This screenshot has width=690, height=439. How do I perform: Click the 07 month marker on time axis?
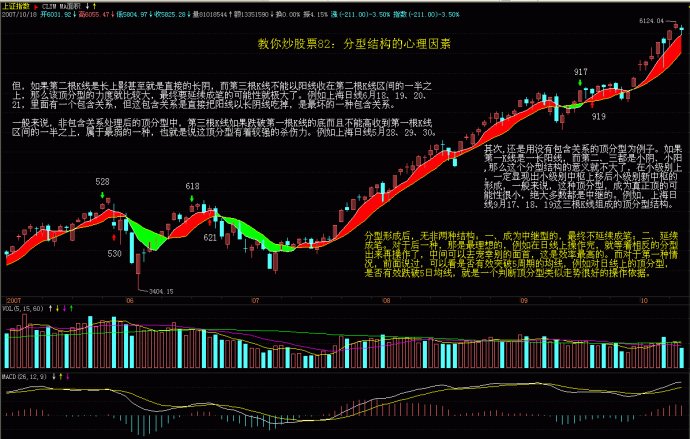coord(256,301)
